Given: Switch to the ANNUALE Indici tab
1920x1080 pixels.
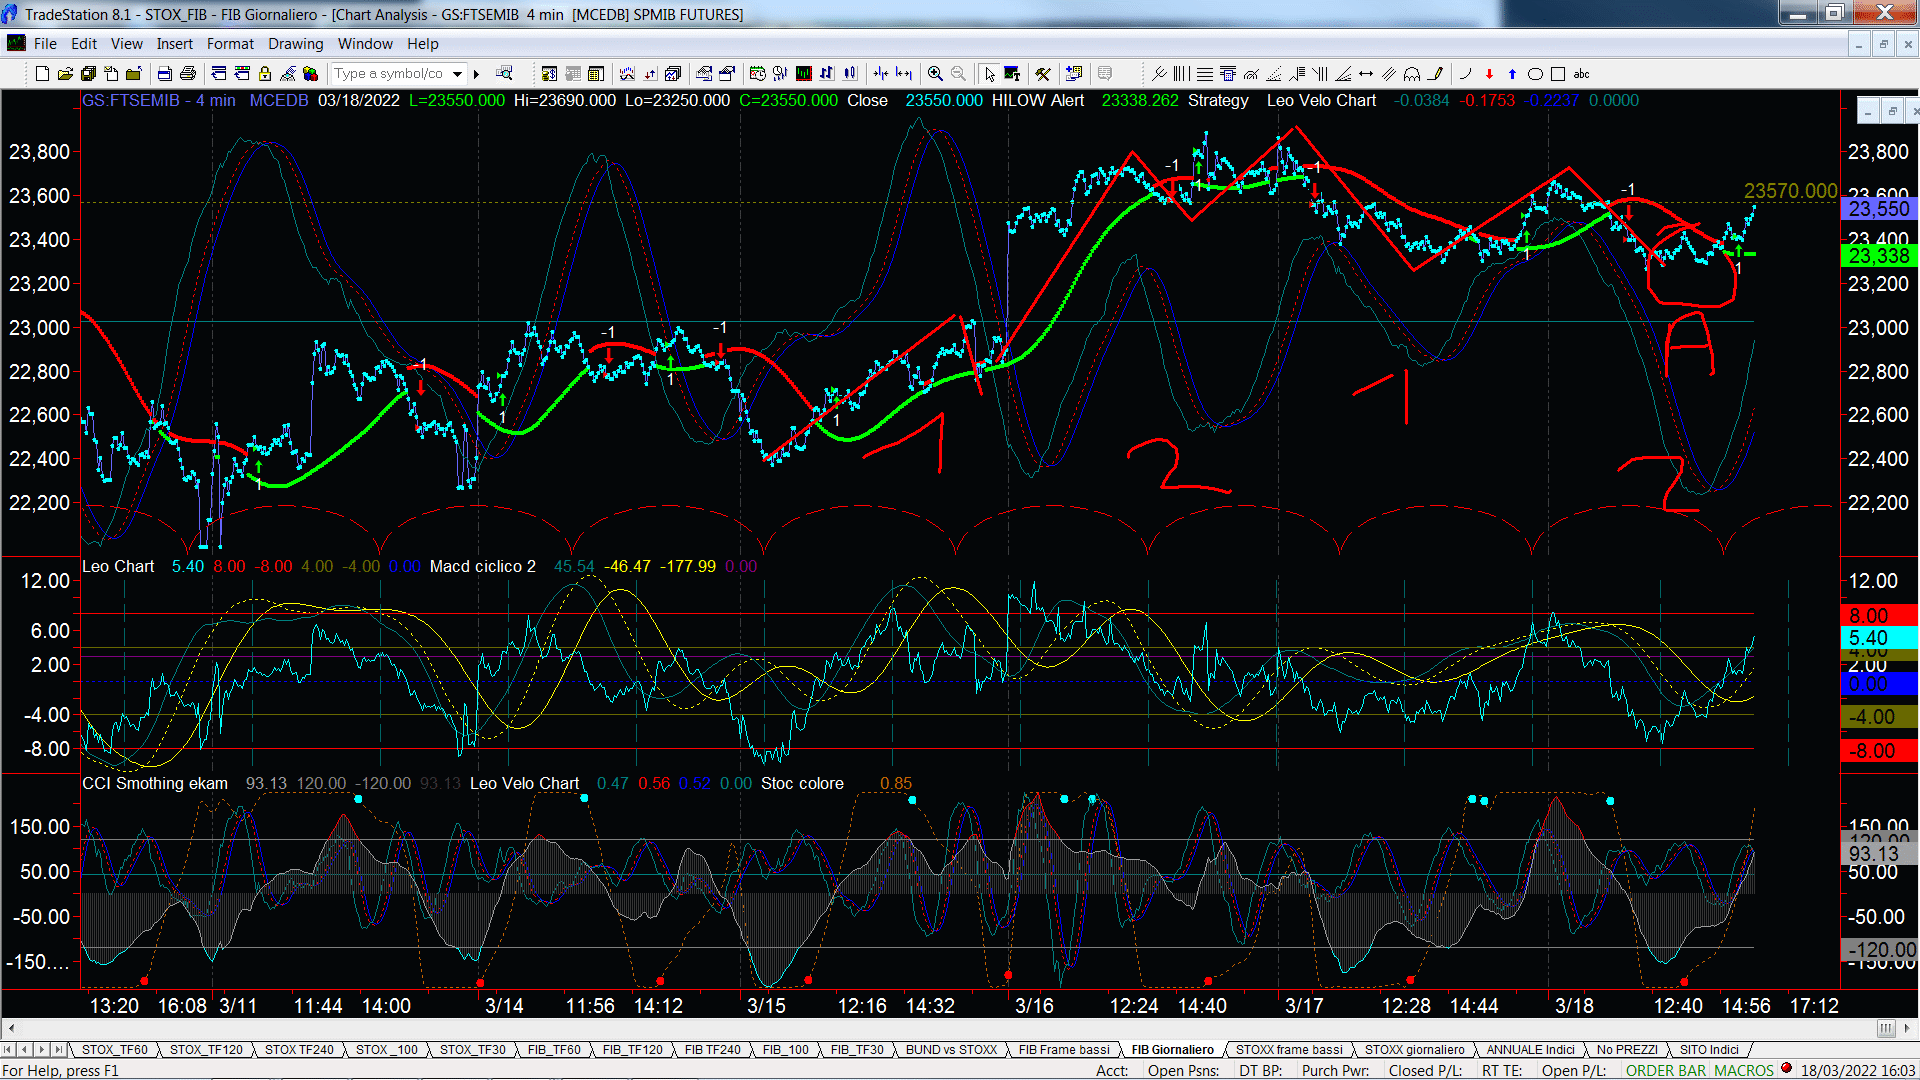Looking at the screenshot, I should [1530, 1049].
